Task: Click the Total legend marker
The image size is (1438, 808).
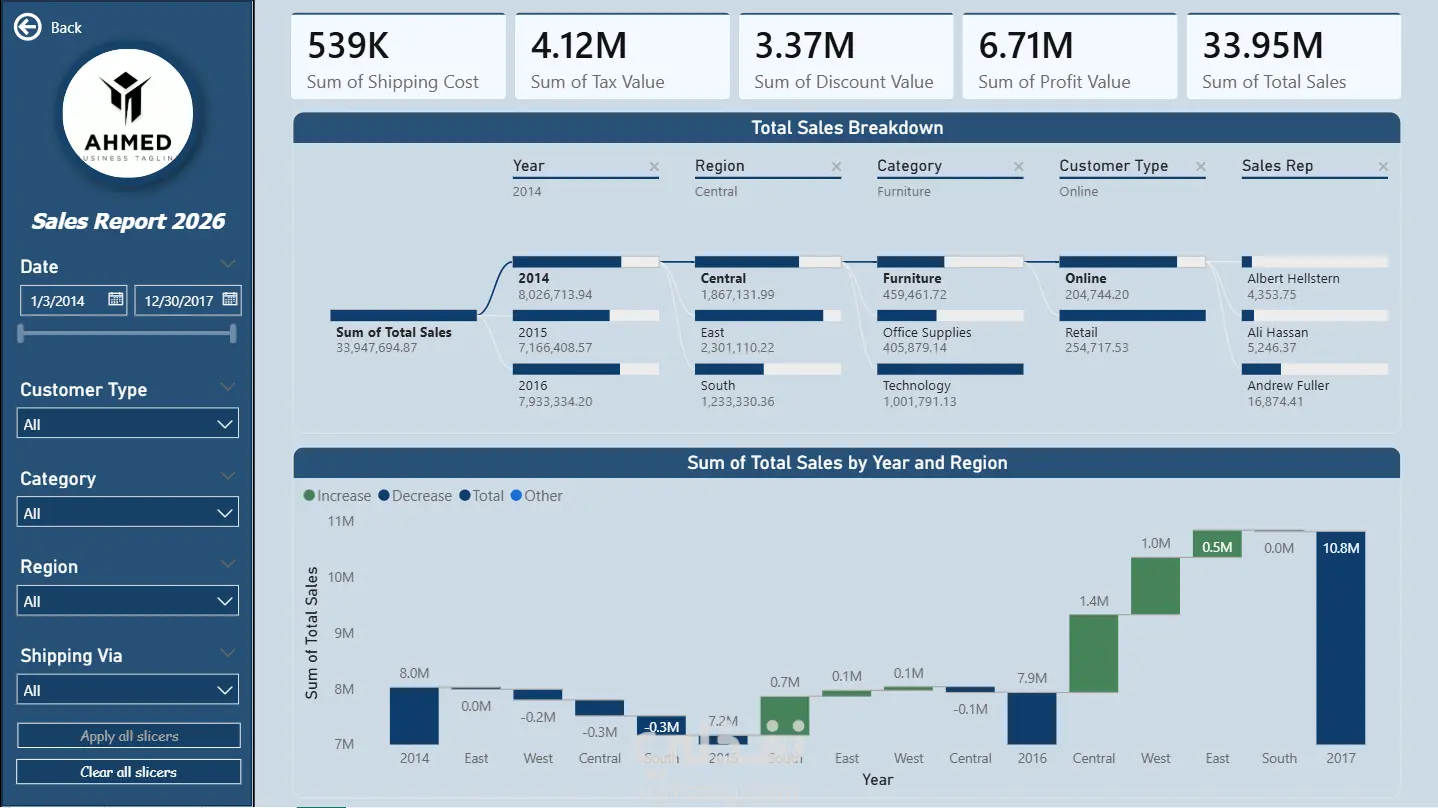Action: coord(465,496)
